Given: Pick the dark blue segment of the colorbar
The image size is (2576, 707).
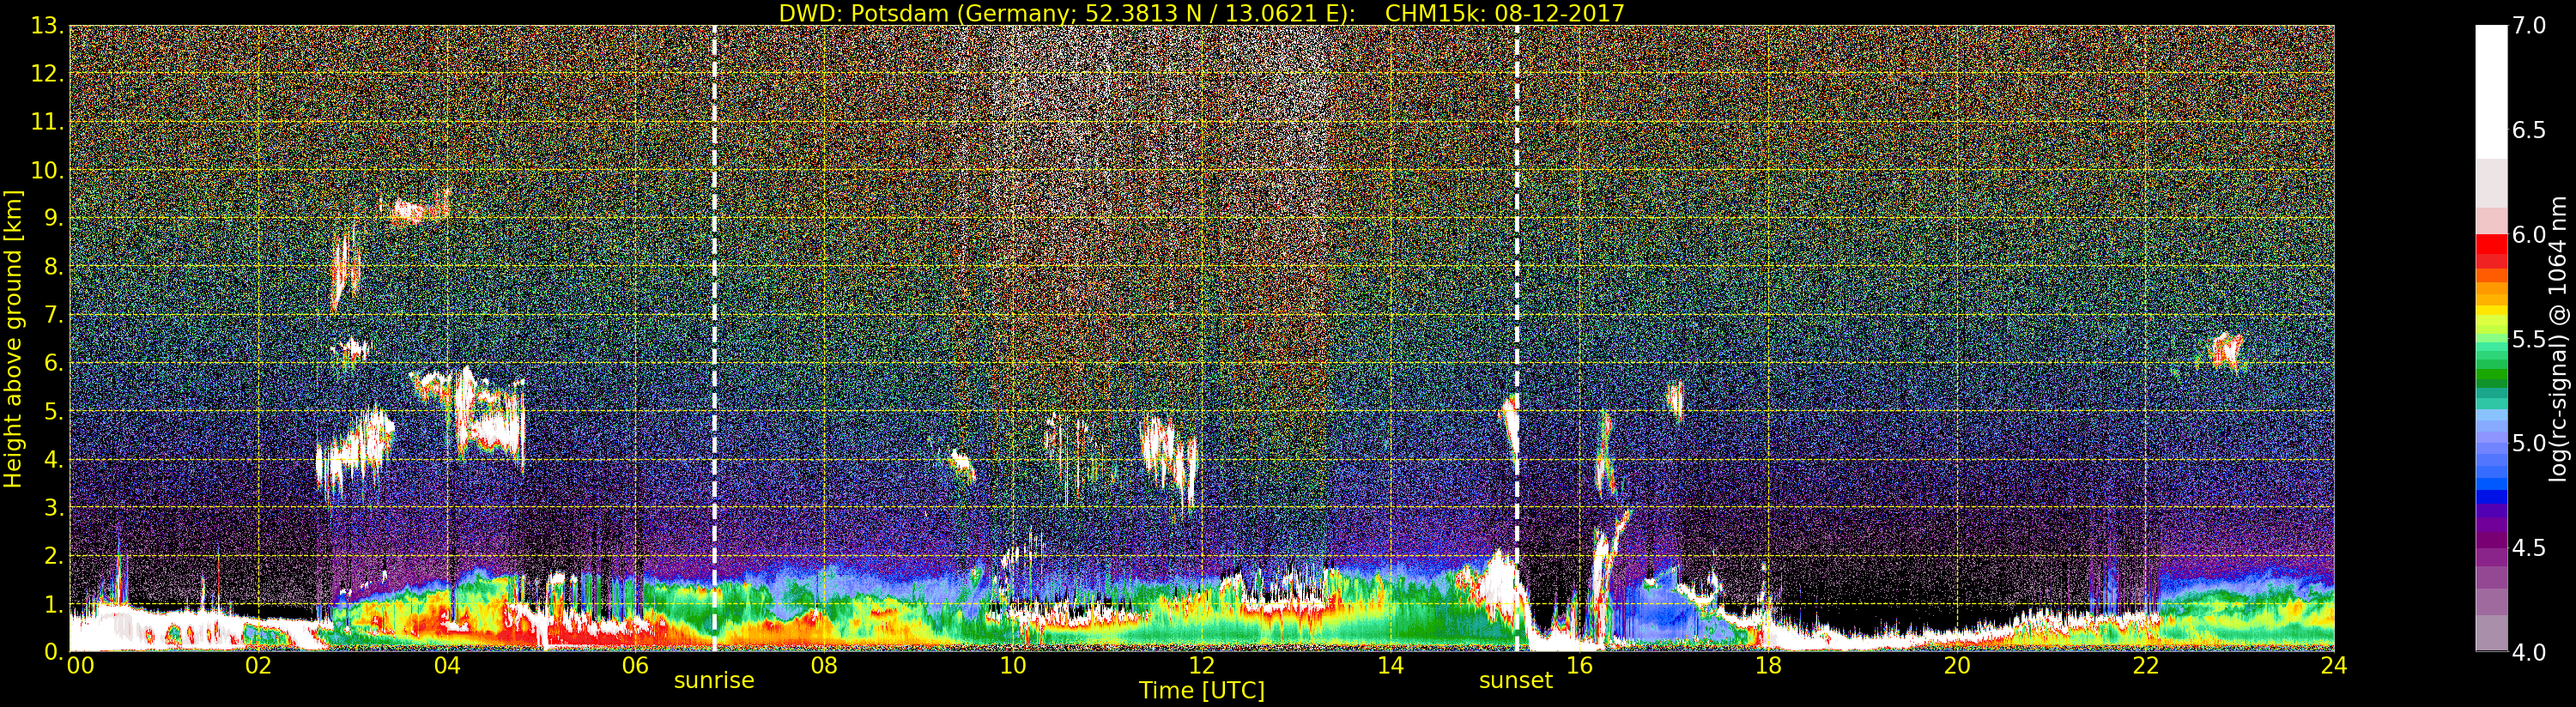Looking at the screenshot, I should [2491, 495].
